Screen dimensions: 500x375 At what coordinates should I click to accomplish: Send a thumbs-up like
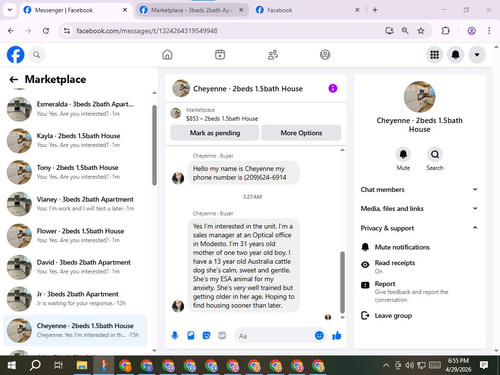tap(337, 335)
